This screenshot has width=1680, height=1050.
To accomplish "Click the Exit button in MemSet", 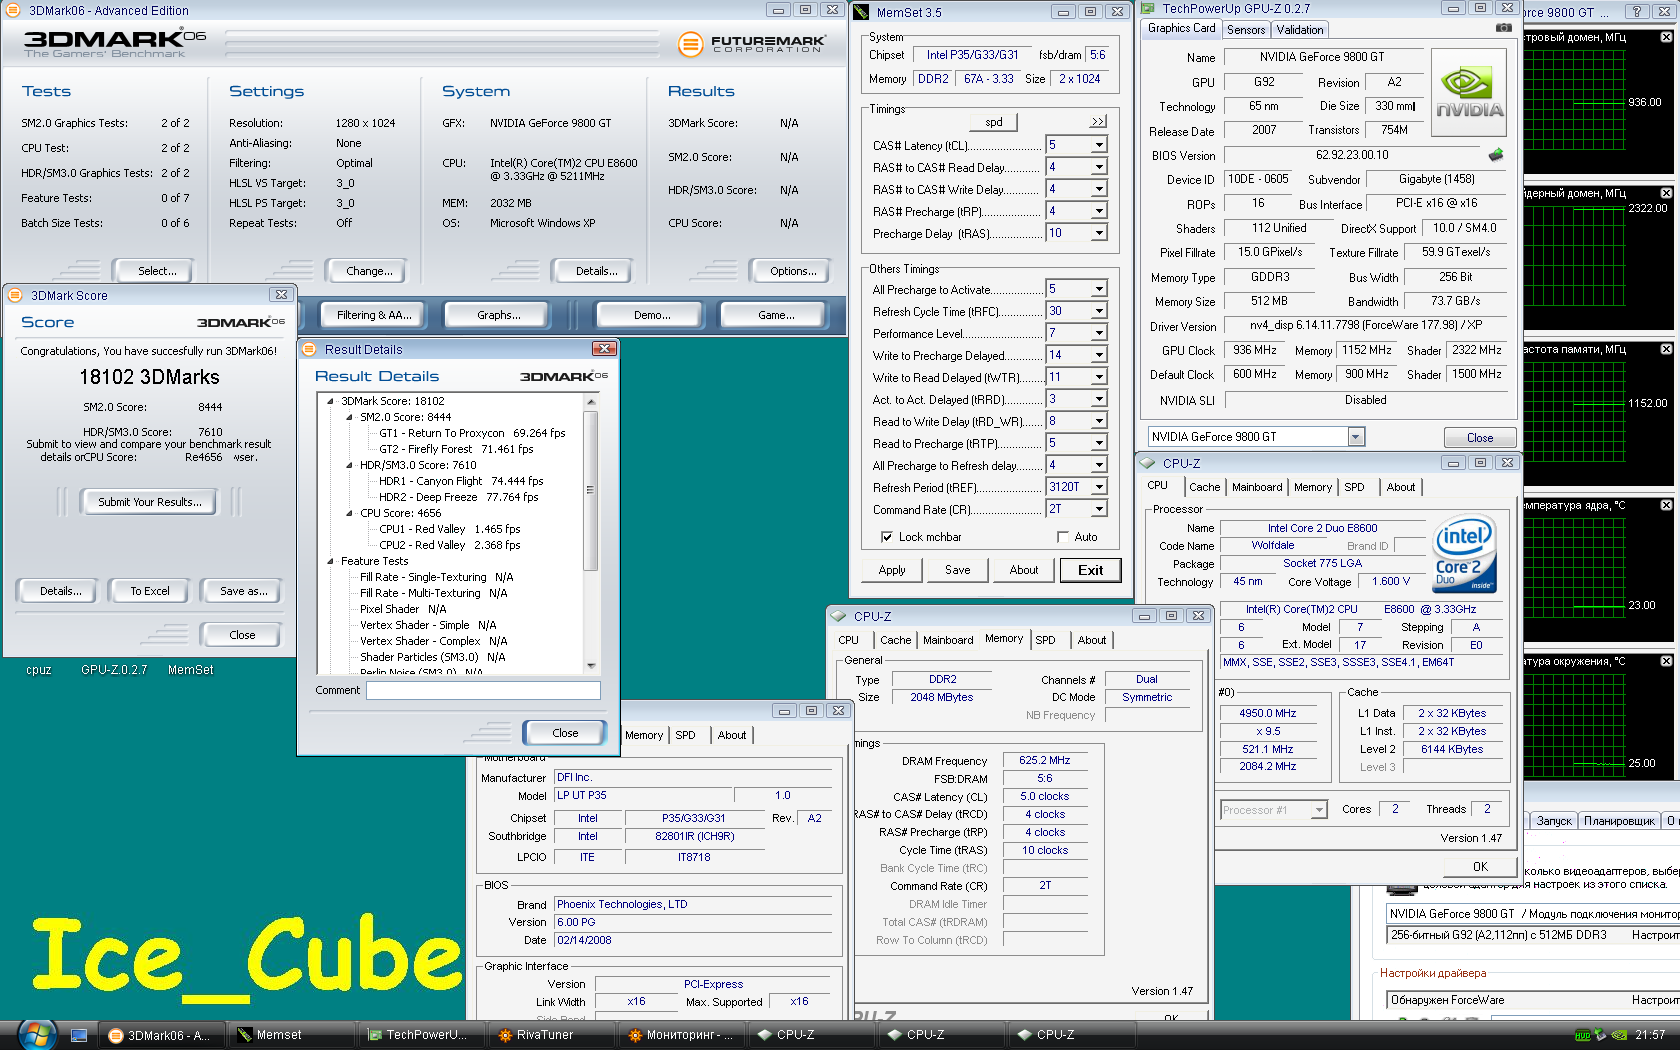I will [x=1091, y=570].
